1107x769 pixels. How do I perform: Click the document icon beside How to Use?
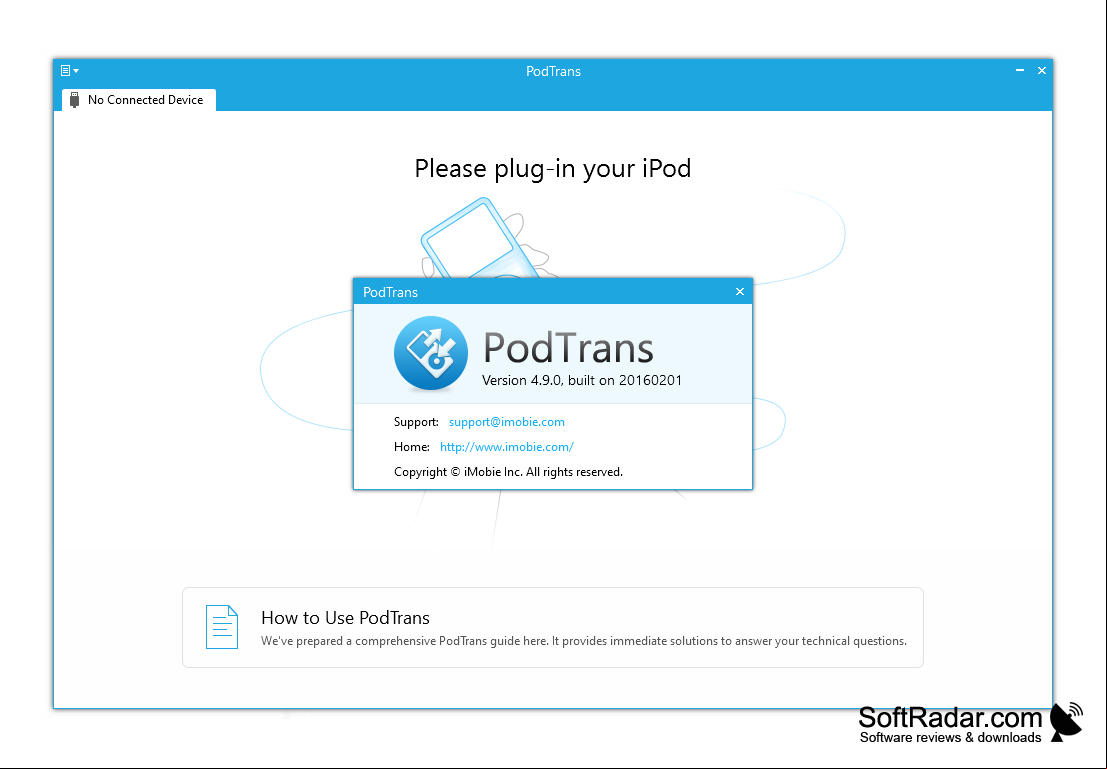(222, 626)
